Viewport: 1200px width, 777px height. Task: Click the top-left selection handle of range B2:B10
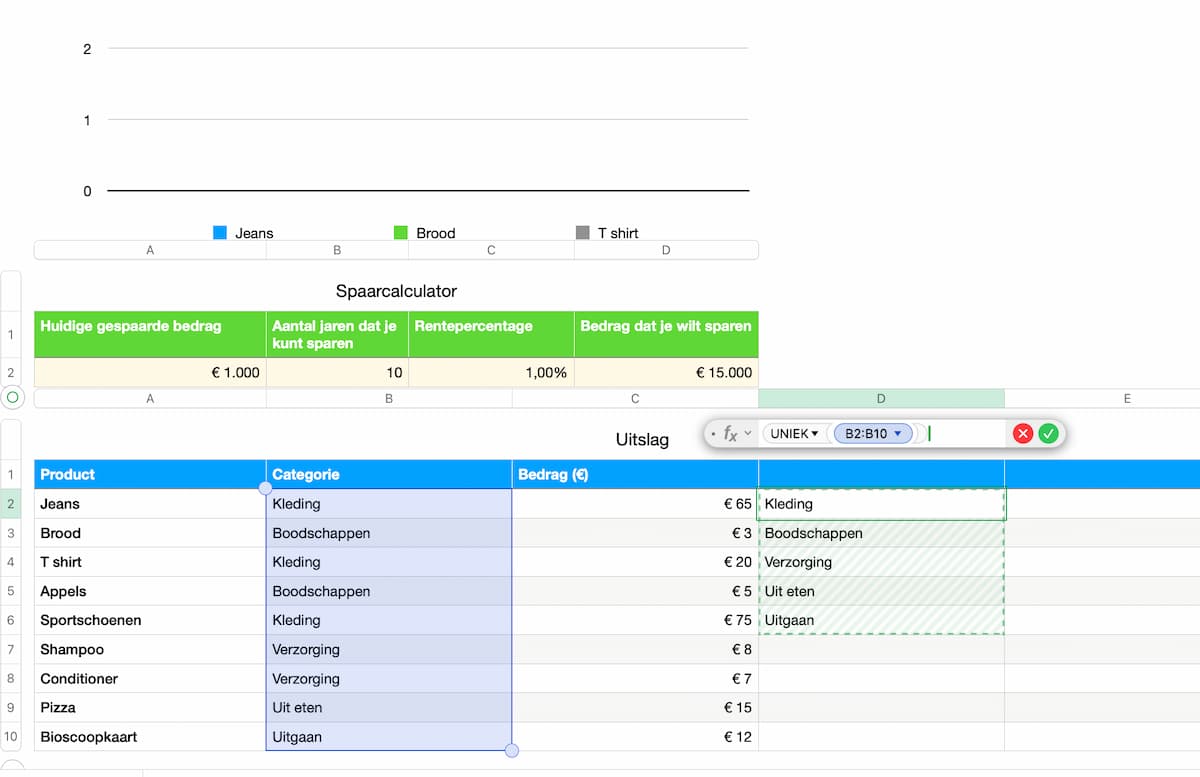[265, 488]
